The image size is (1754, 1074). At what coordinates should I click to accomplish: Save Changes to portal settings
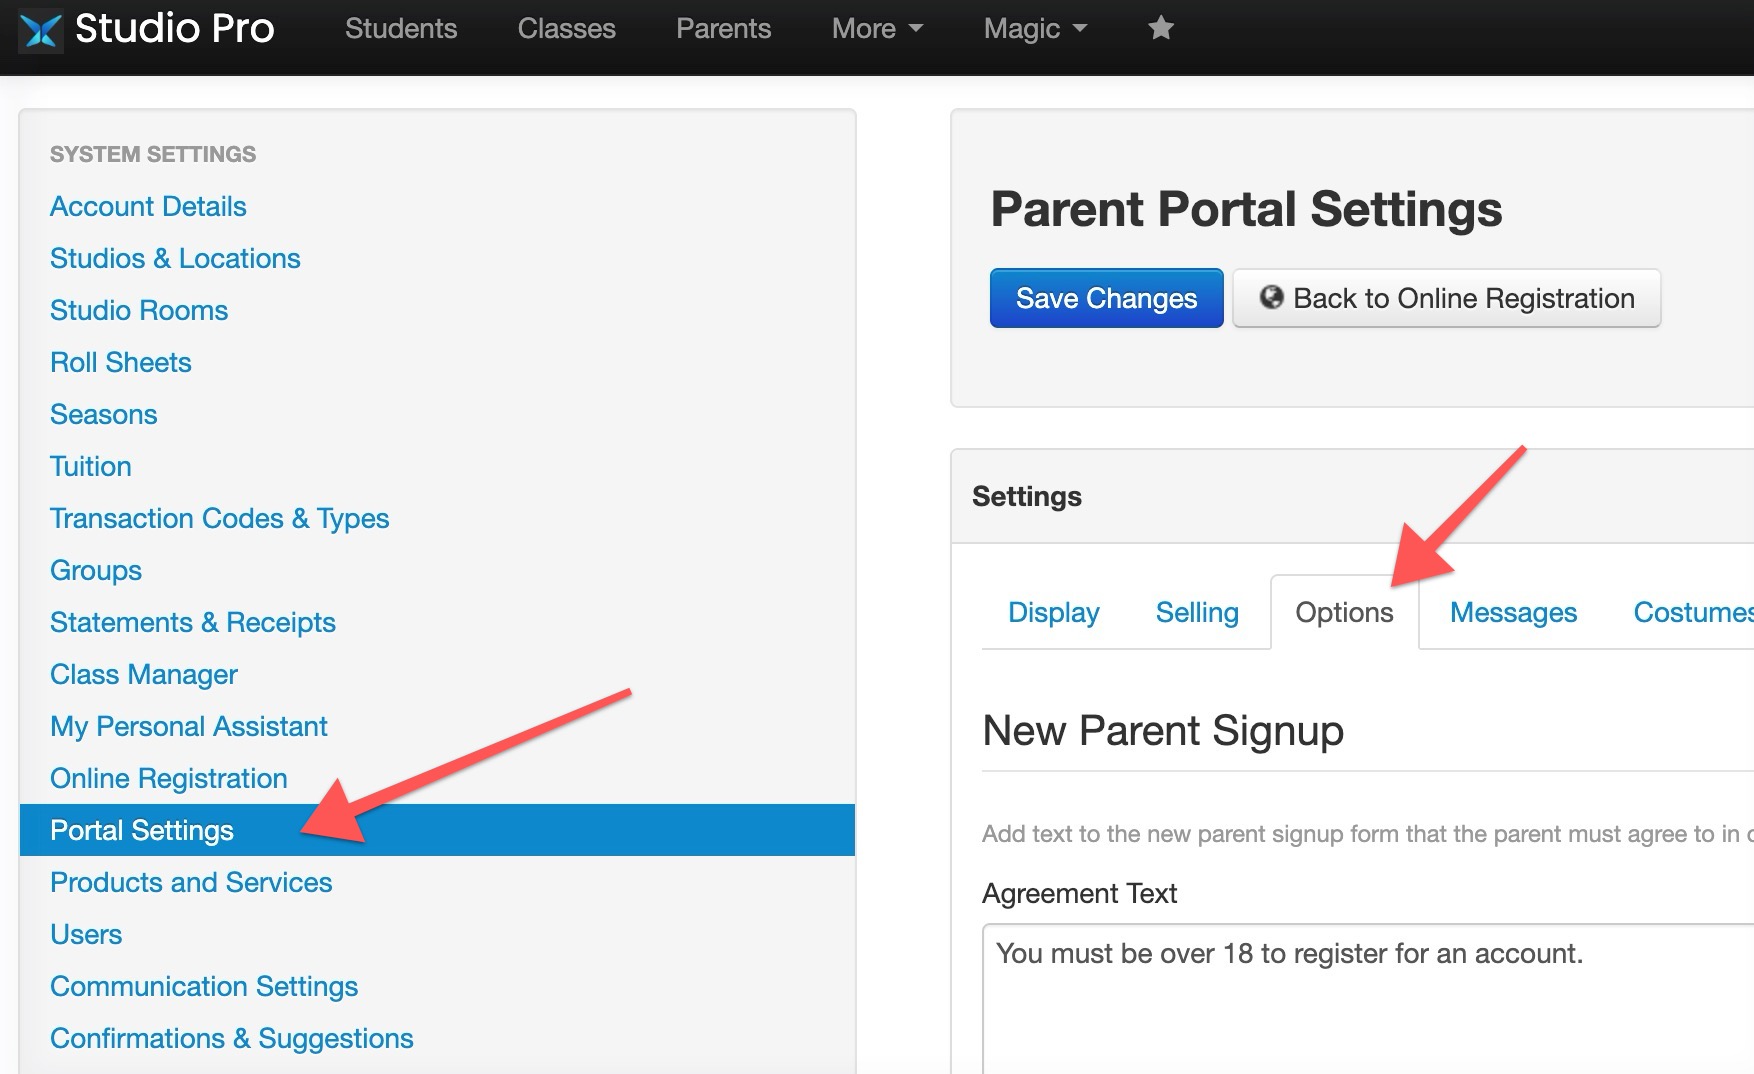[1106, 298]
